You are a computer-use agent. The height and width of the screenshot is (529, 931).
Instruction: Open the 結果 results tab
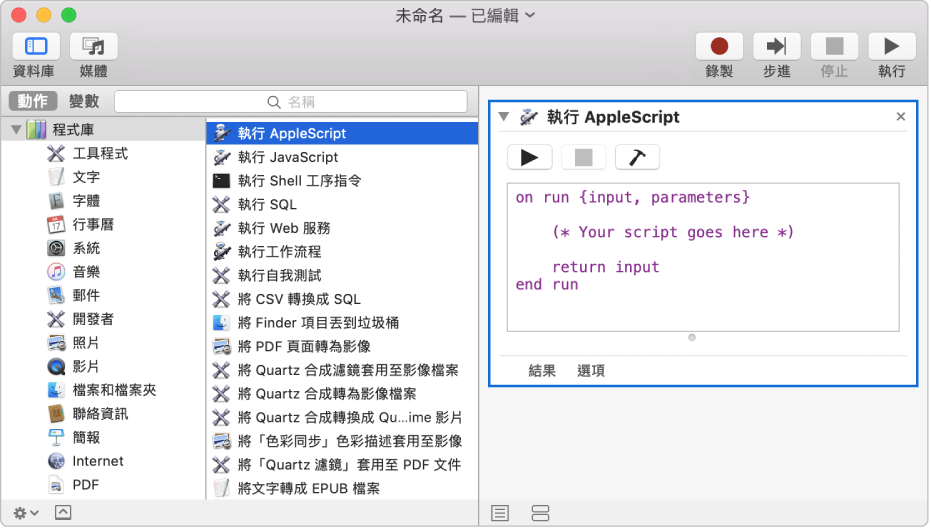542,371
